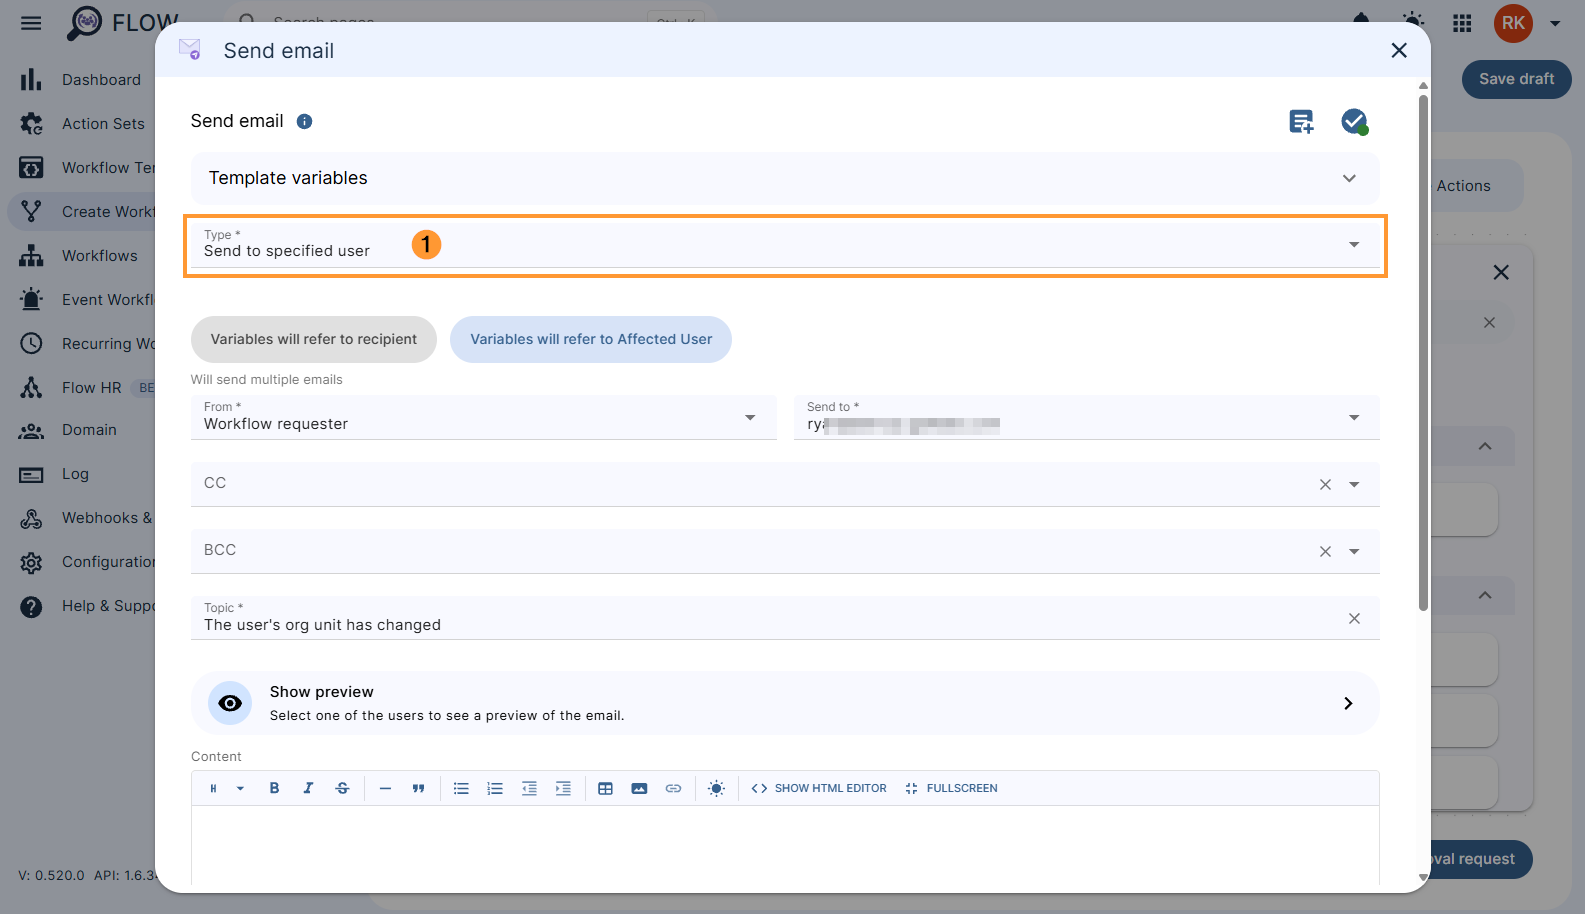1585x914 pixels.
Task: Click SHOW HTML EDITOR
Action: click(819, 788)
